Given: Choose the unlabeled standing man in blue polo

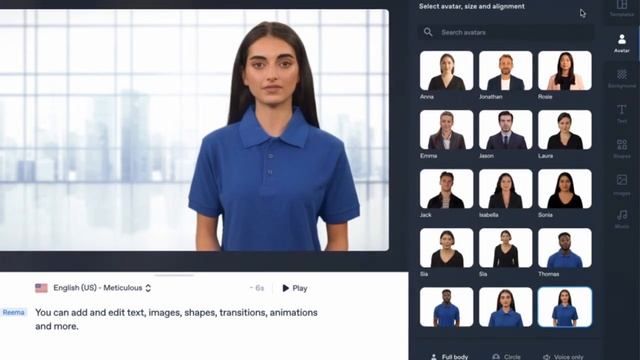Looking at the screenshot, I should (x=447, y=307).
